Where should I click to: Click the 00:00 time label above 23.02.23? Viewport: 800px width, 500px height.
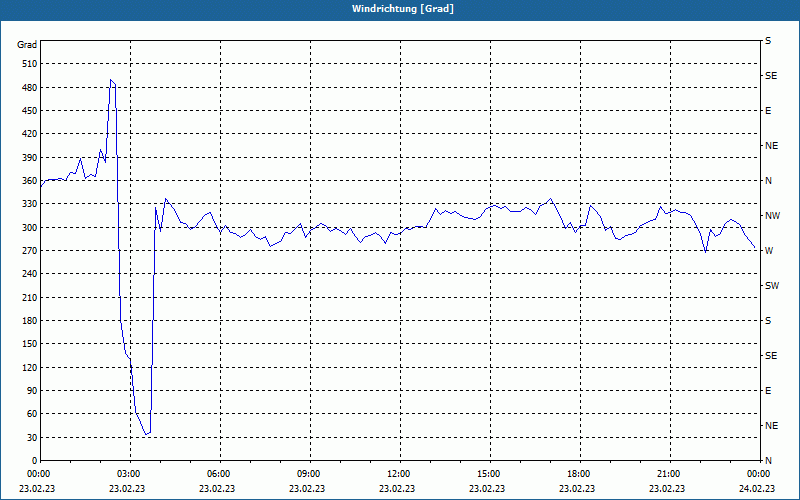pos(37,474)
